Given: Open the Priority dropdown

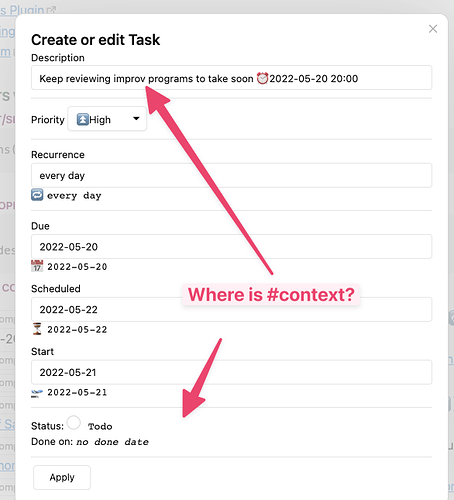Looking at the screenshot, I should coord(107,119).
